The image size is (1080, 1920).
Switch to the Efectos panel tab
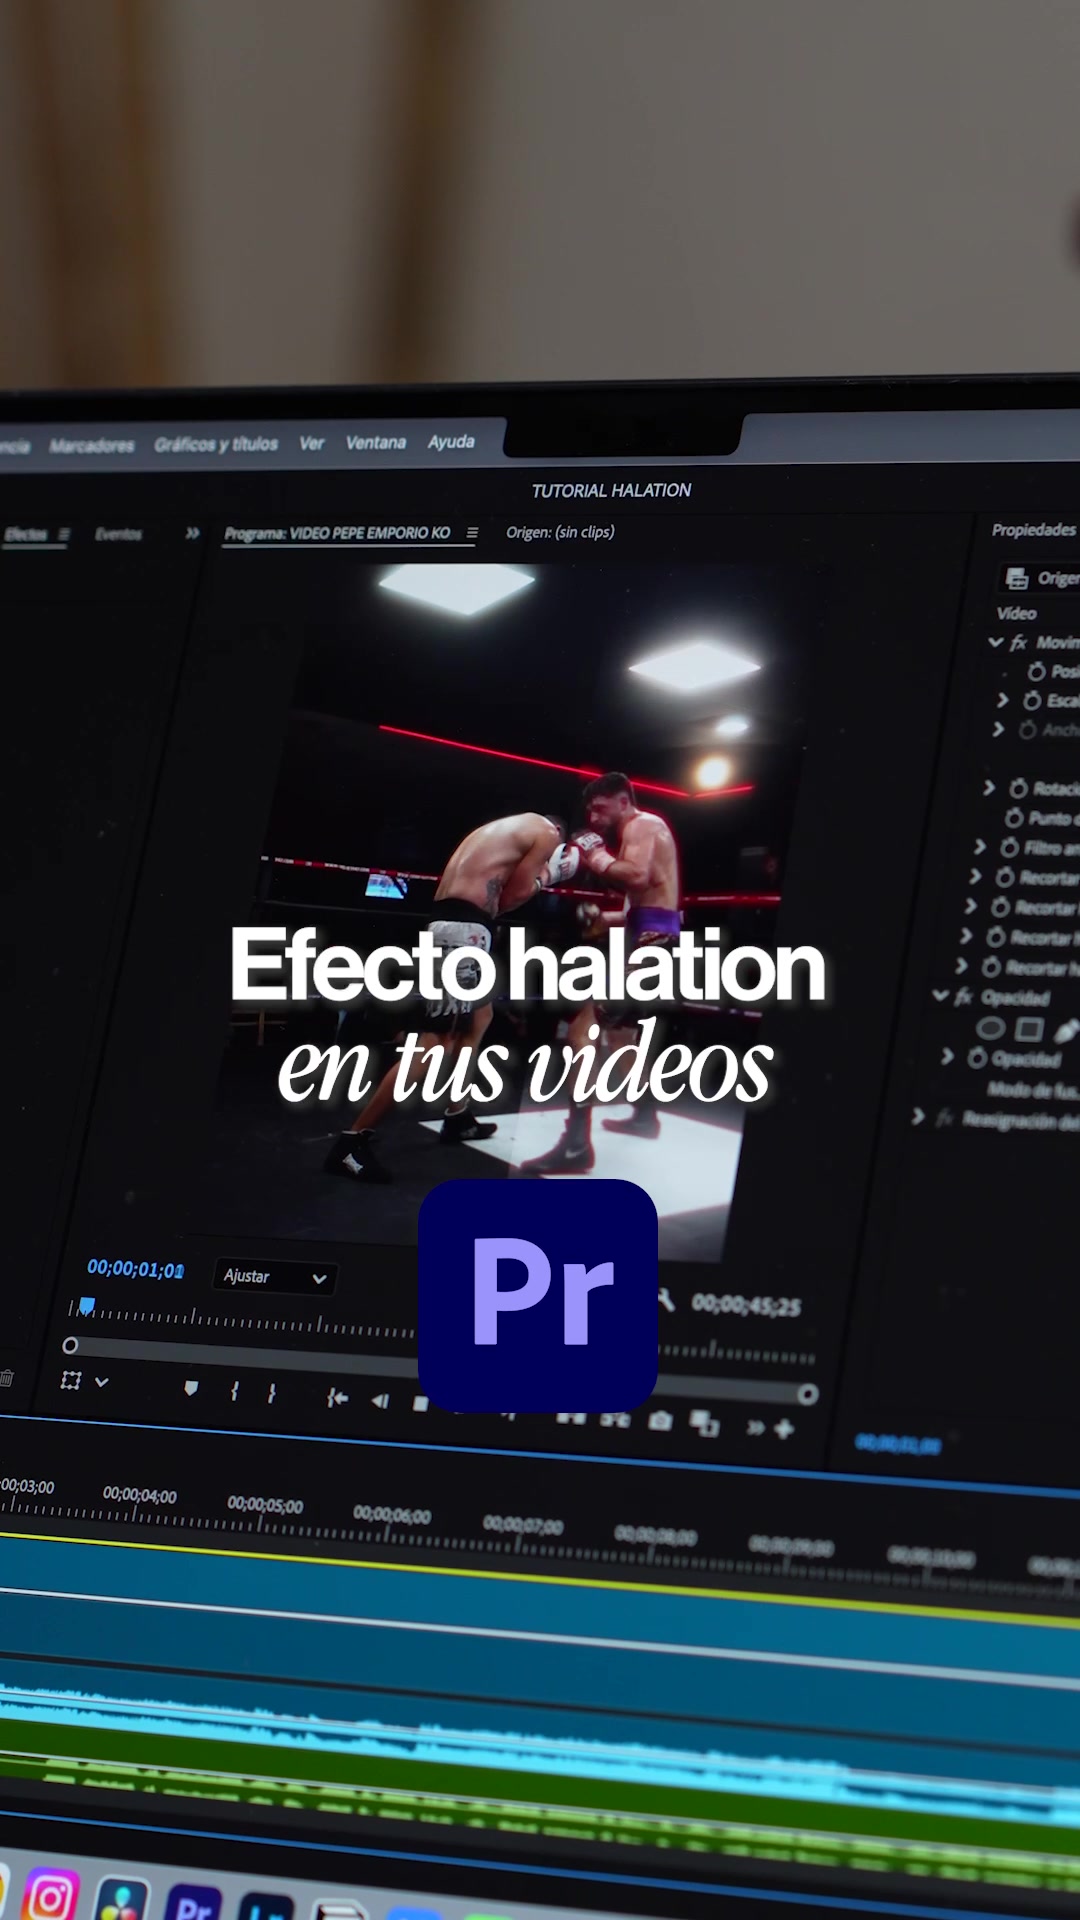tap(26, 534)
